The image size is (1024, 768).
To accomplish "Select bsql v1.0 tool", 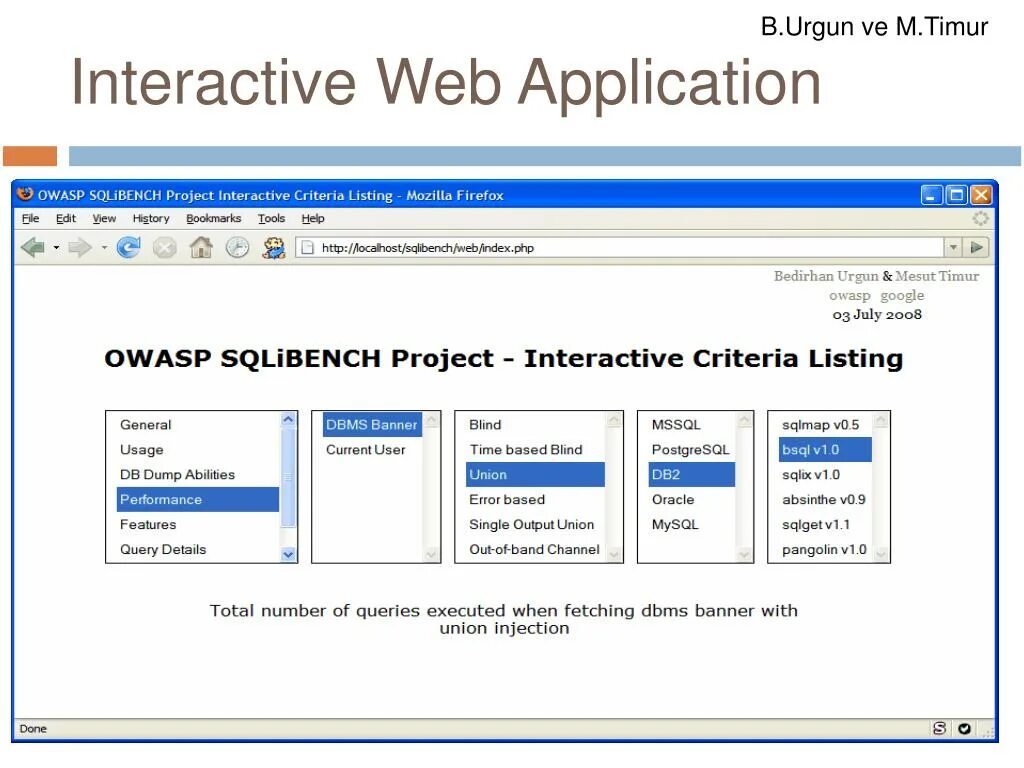I will coord(825,450).
